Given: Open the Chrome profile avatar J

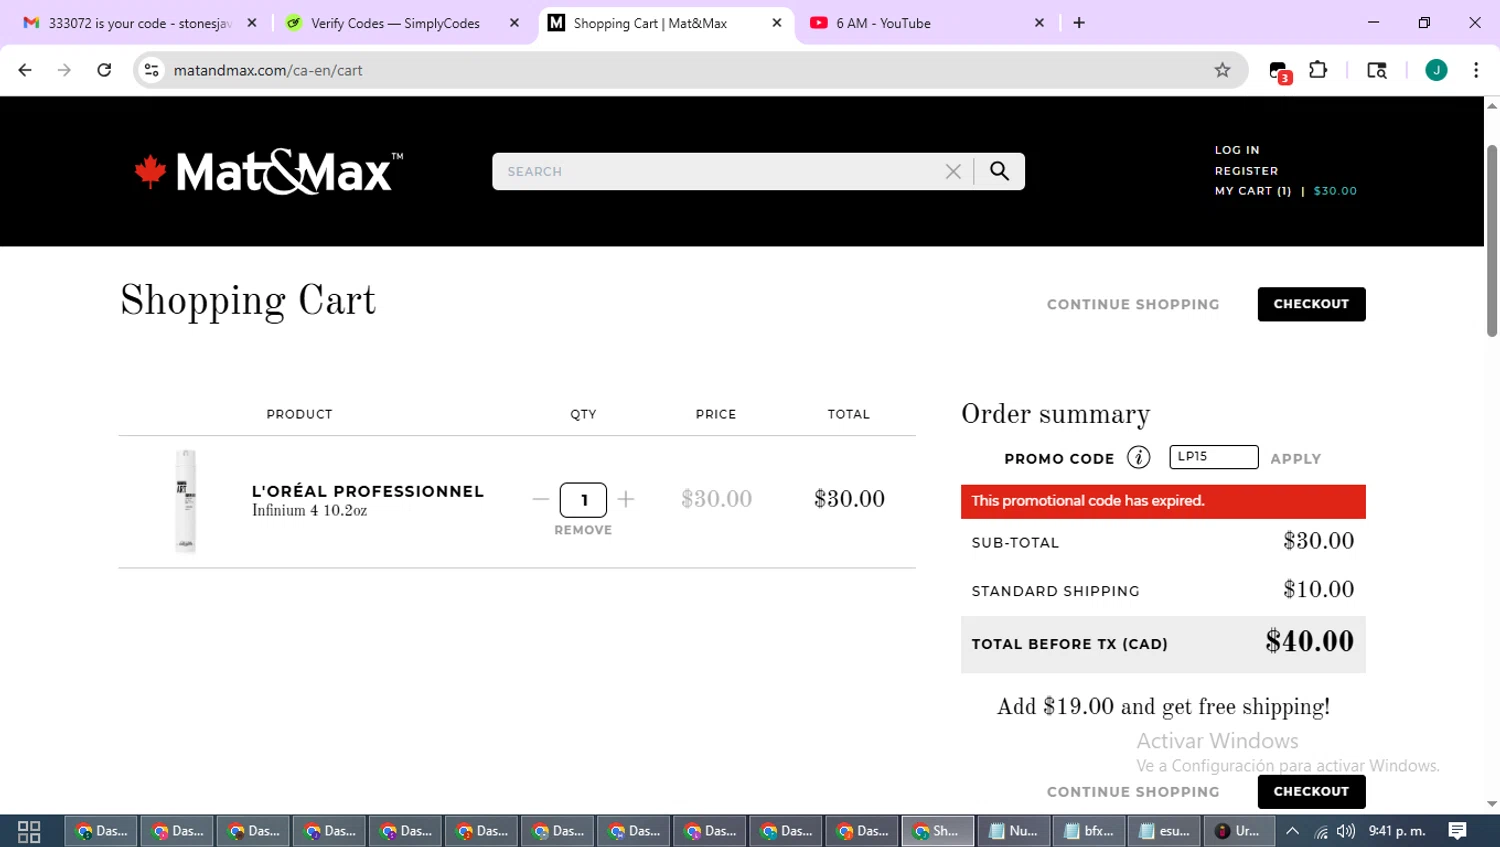Looking at the screenshot, I should point(1436,70).
